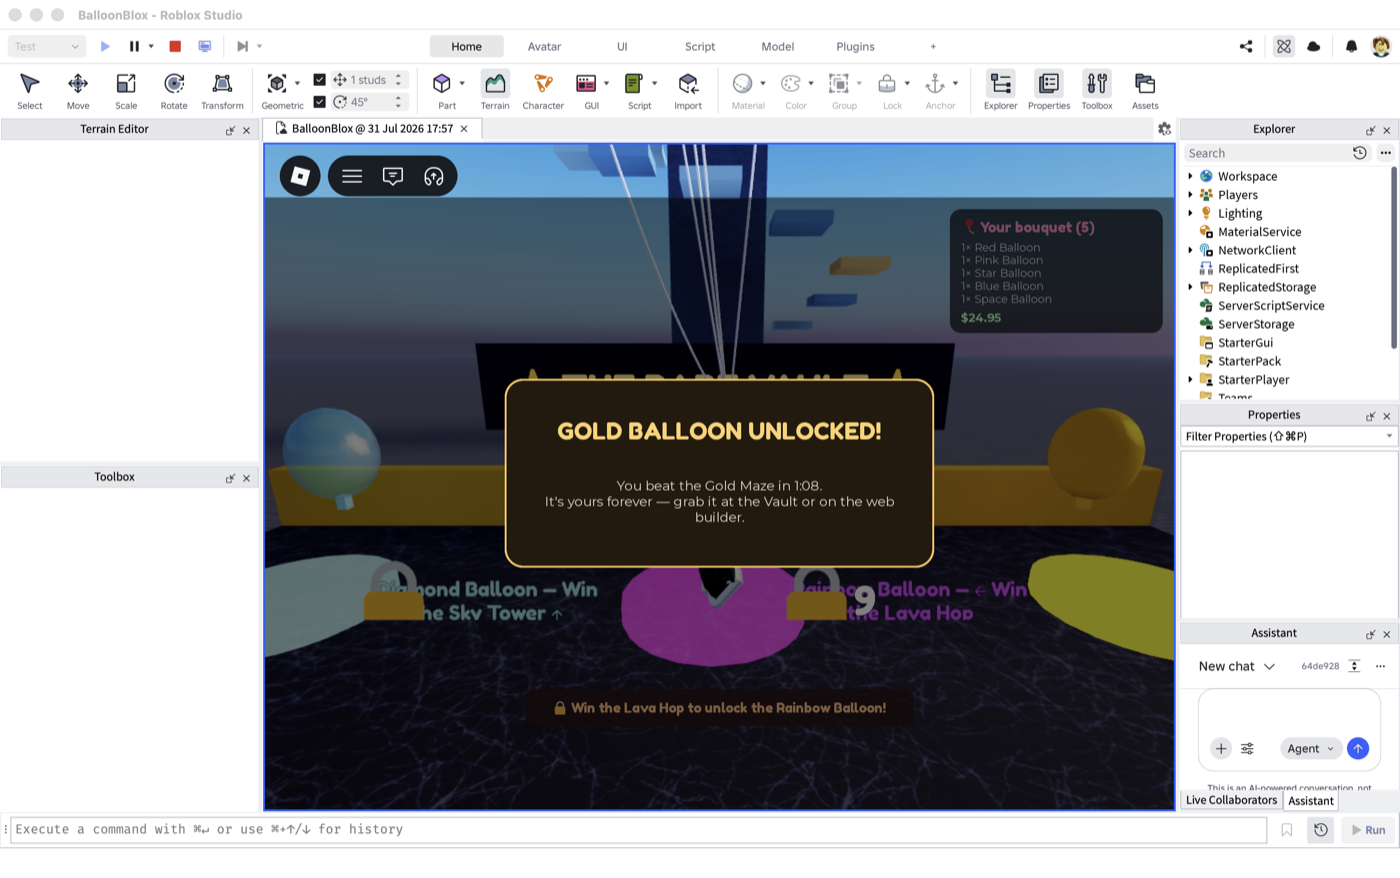Click the Group tool icon
Screen dimensions: 1400x878
(x=839, y=83)
